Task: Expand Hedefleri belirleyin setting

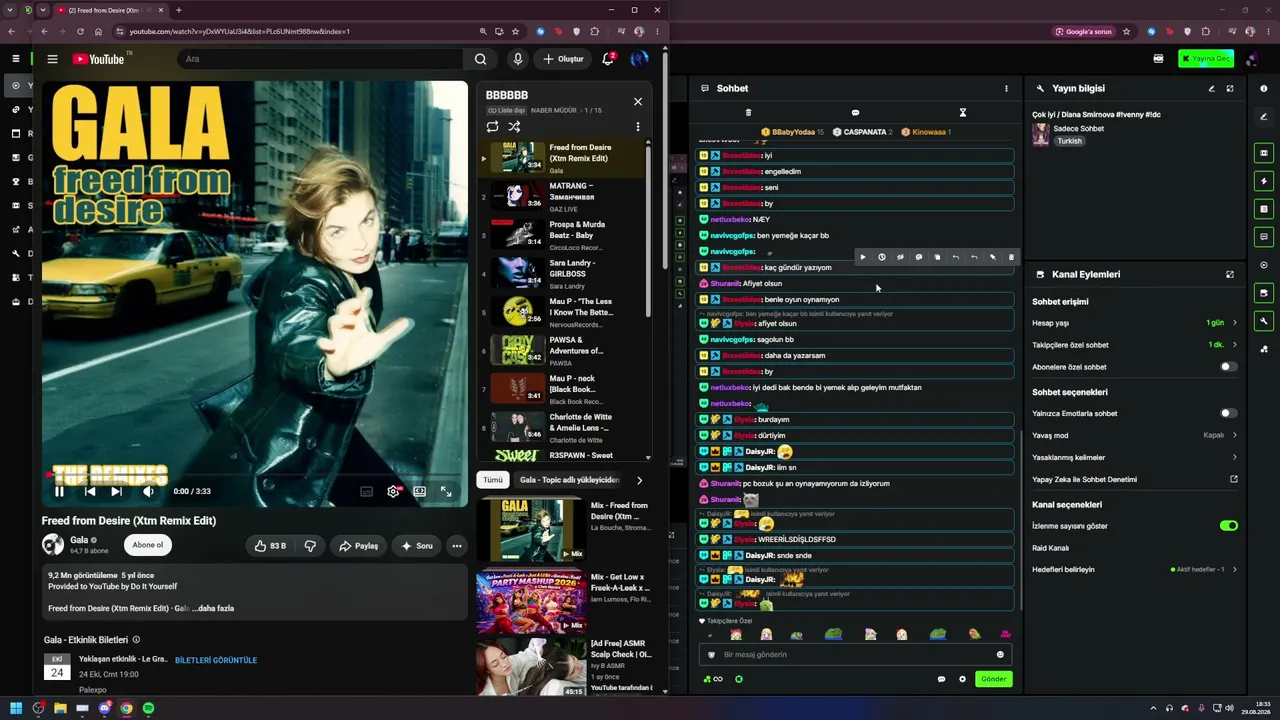Action: click(x=1135, y=569)
